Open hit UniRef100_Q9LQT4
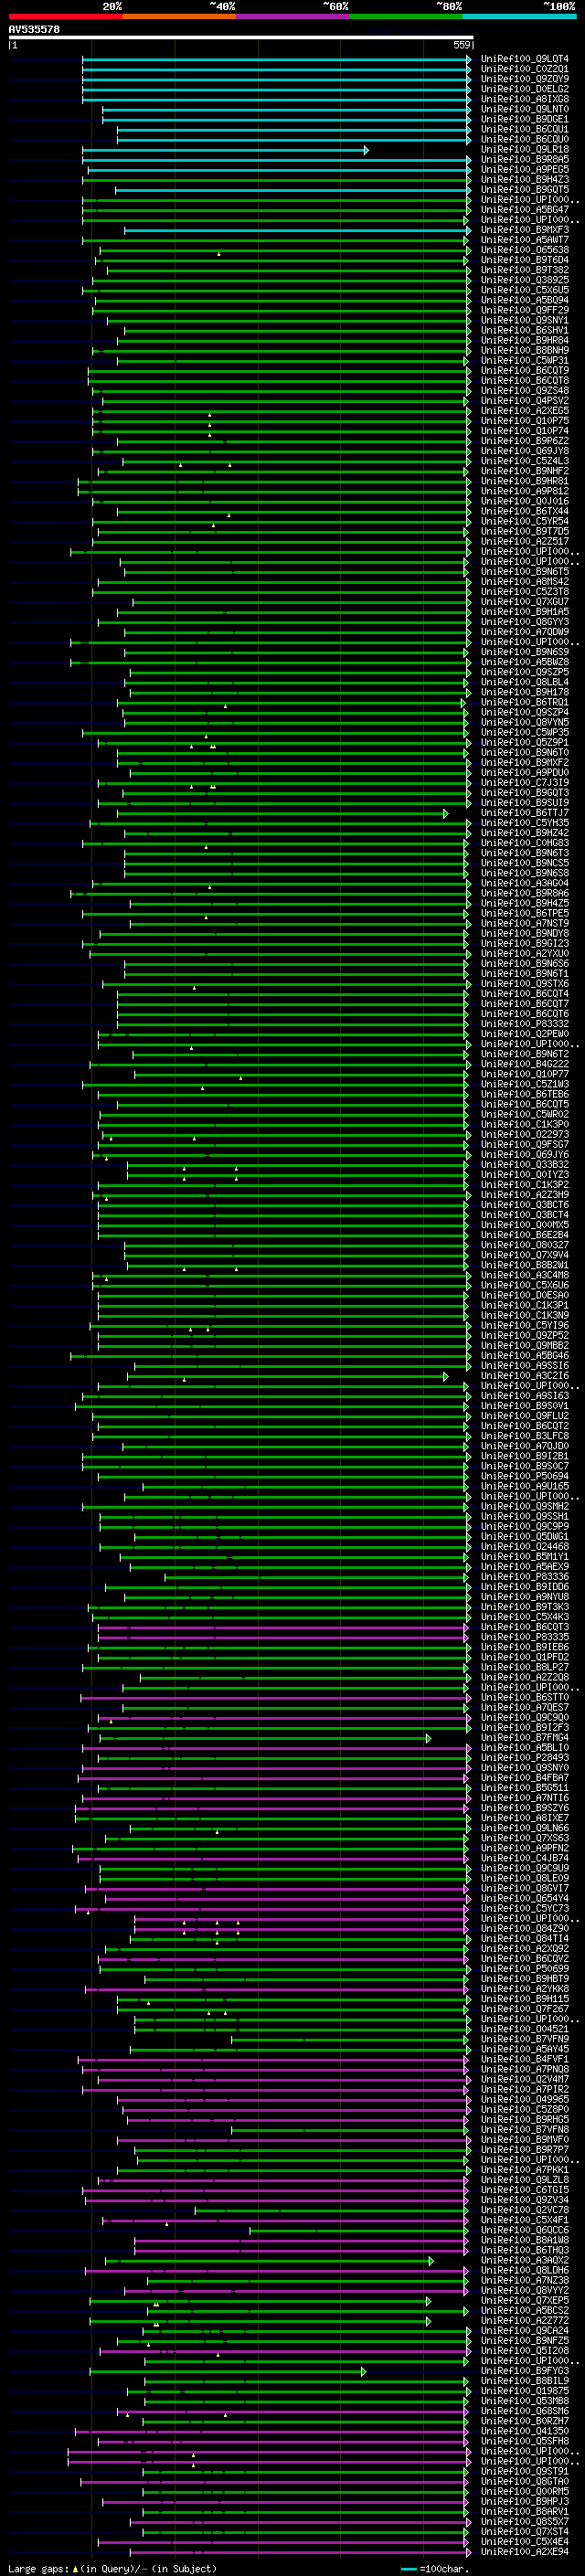This screenshot has width=585, height=2576. (x=524, y=59)
